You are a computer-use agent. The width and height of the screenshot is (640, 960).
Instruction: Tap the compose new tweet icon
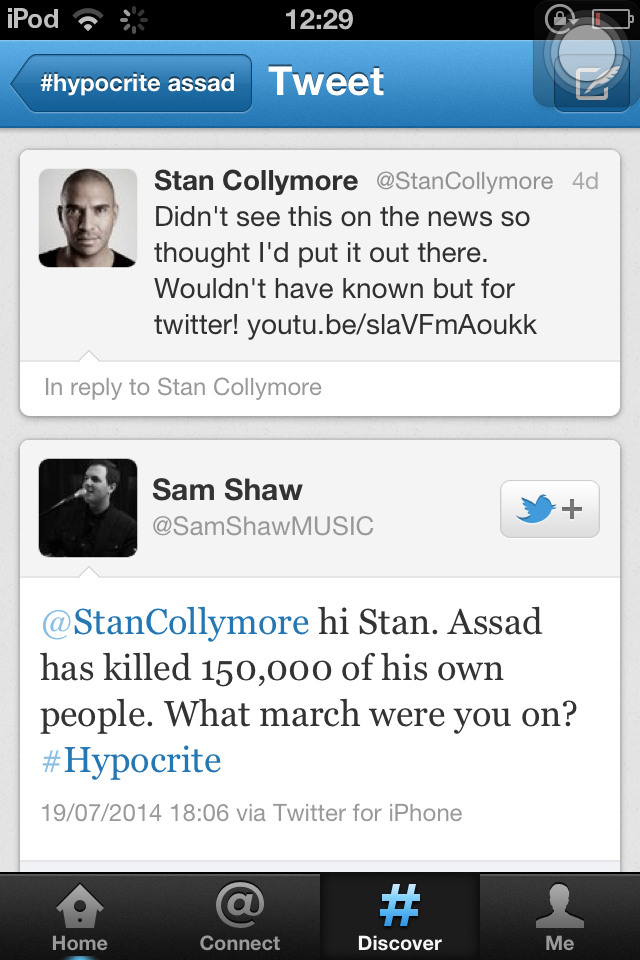click(592, 83)
